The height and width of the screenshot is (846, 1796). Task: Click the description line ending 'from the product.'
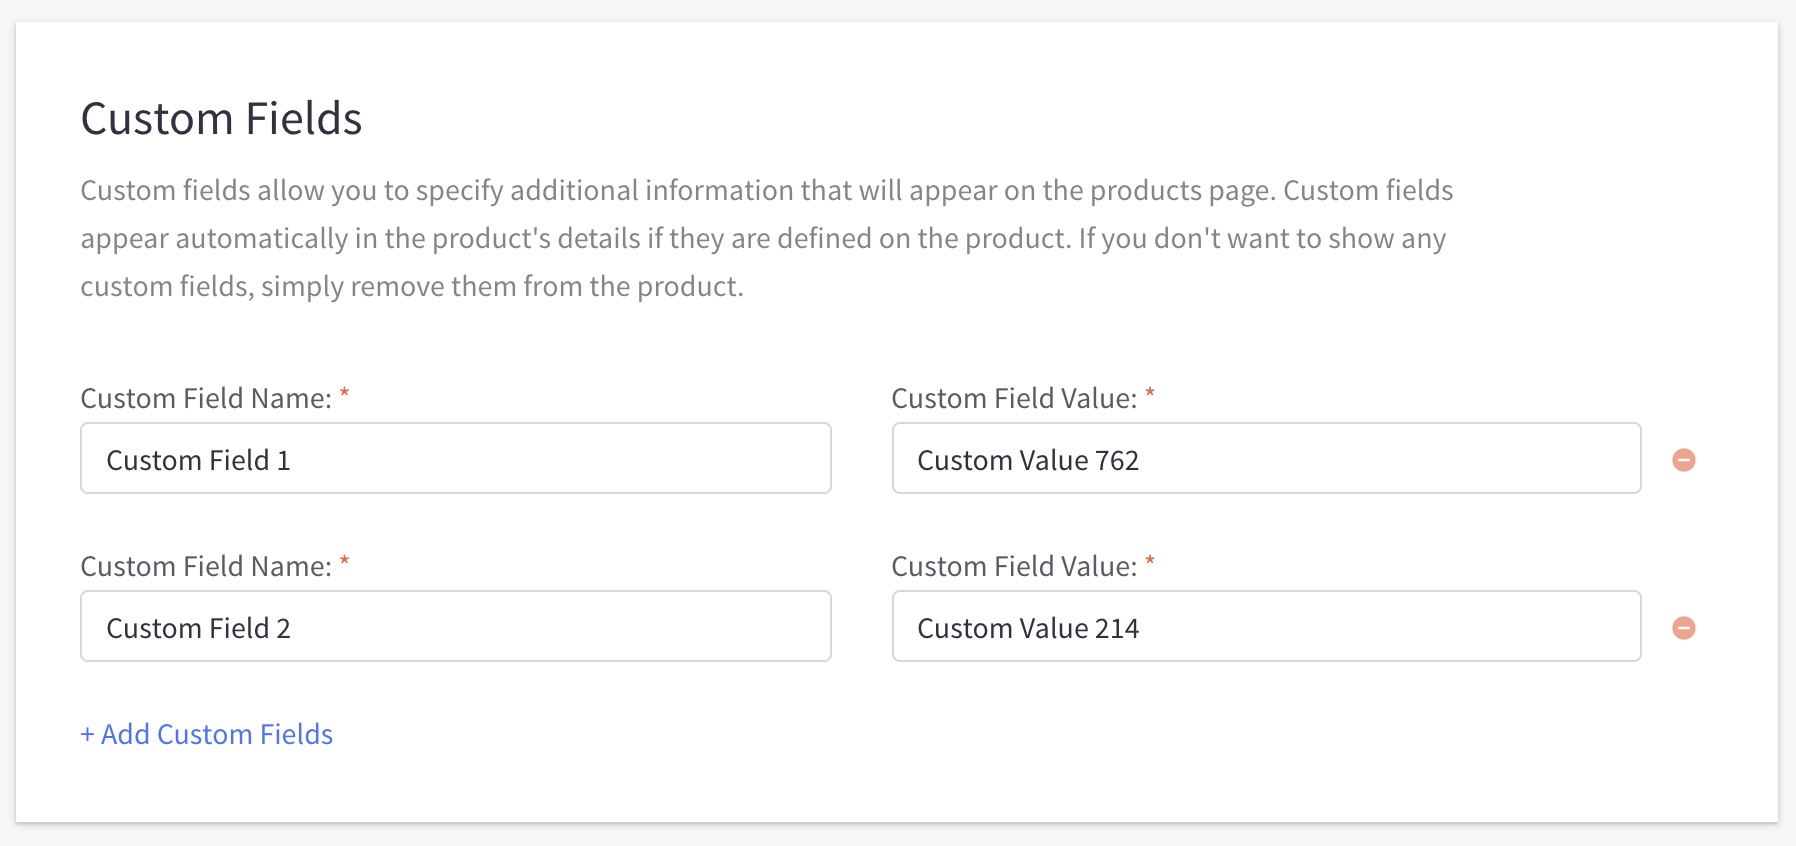coord(412,287)
